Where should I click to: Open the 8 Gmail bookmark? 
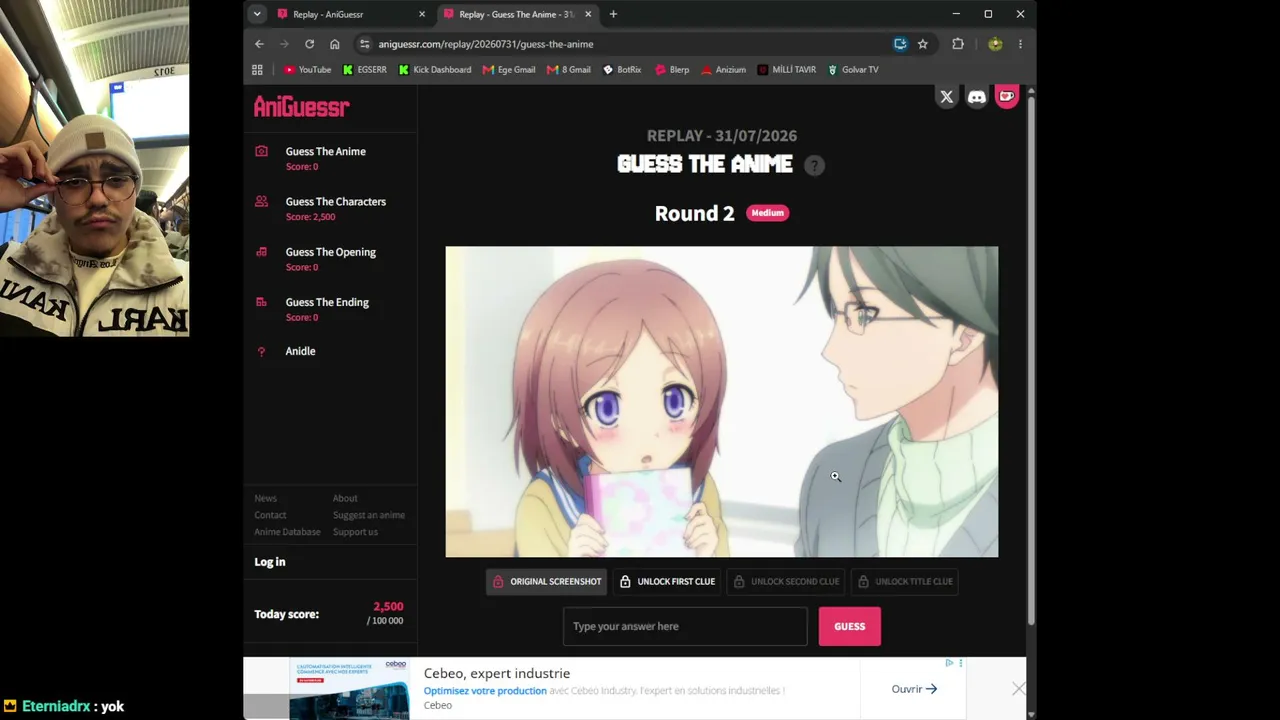point(569,70)
